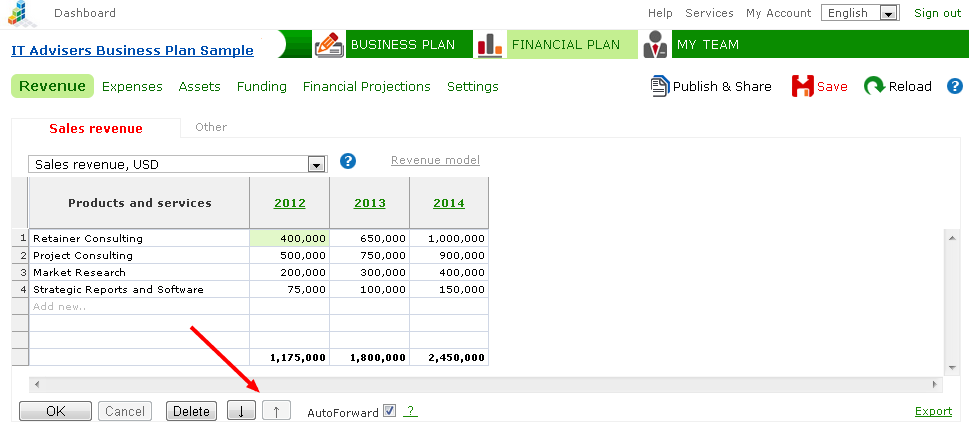Image resolution: width=969 pixels, height=435 pixels.
Task: Click horizontal scrollbar right arrow
Action: (x=935, y=384)
